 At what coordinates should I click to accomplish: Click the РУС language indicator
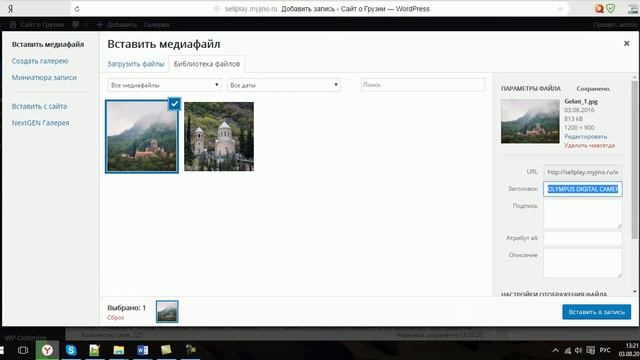click(605, 350)
